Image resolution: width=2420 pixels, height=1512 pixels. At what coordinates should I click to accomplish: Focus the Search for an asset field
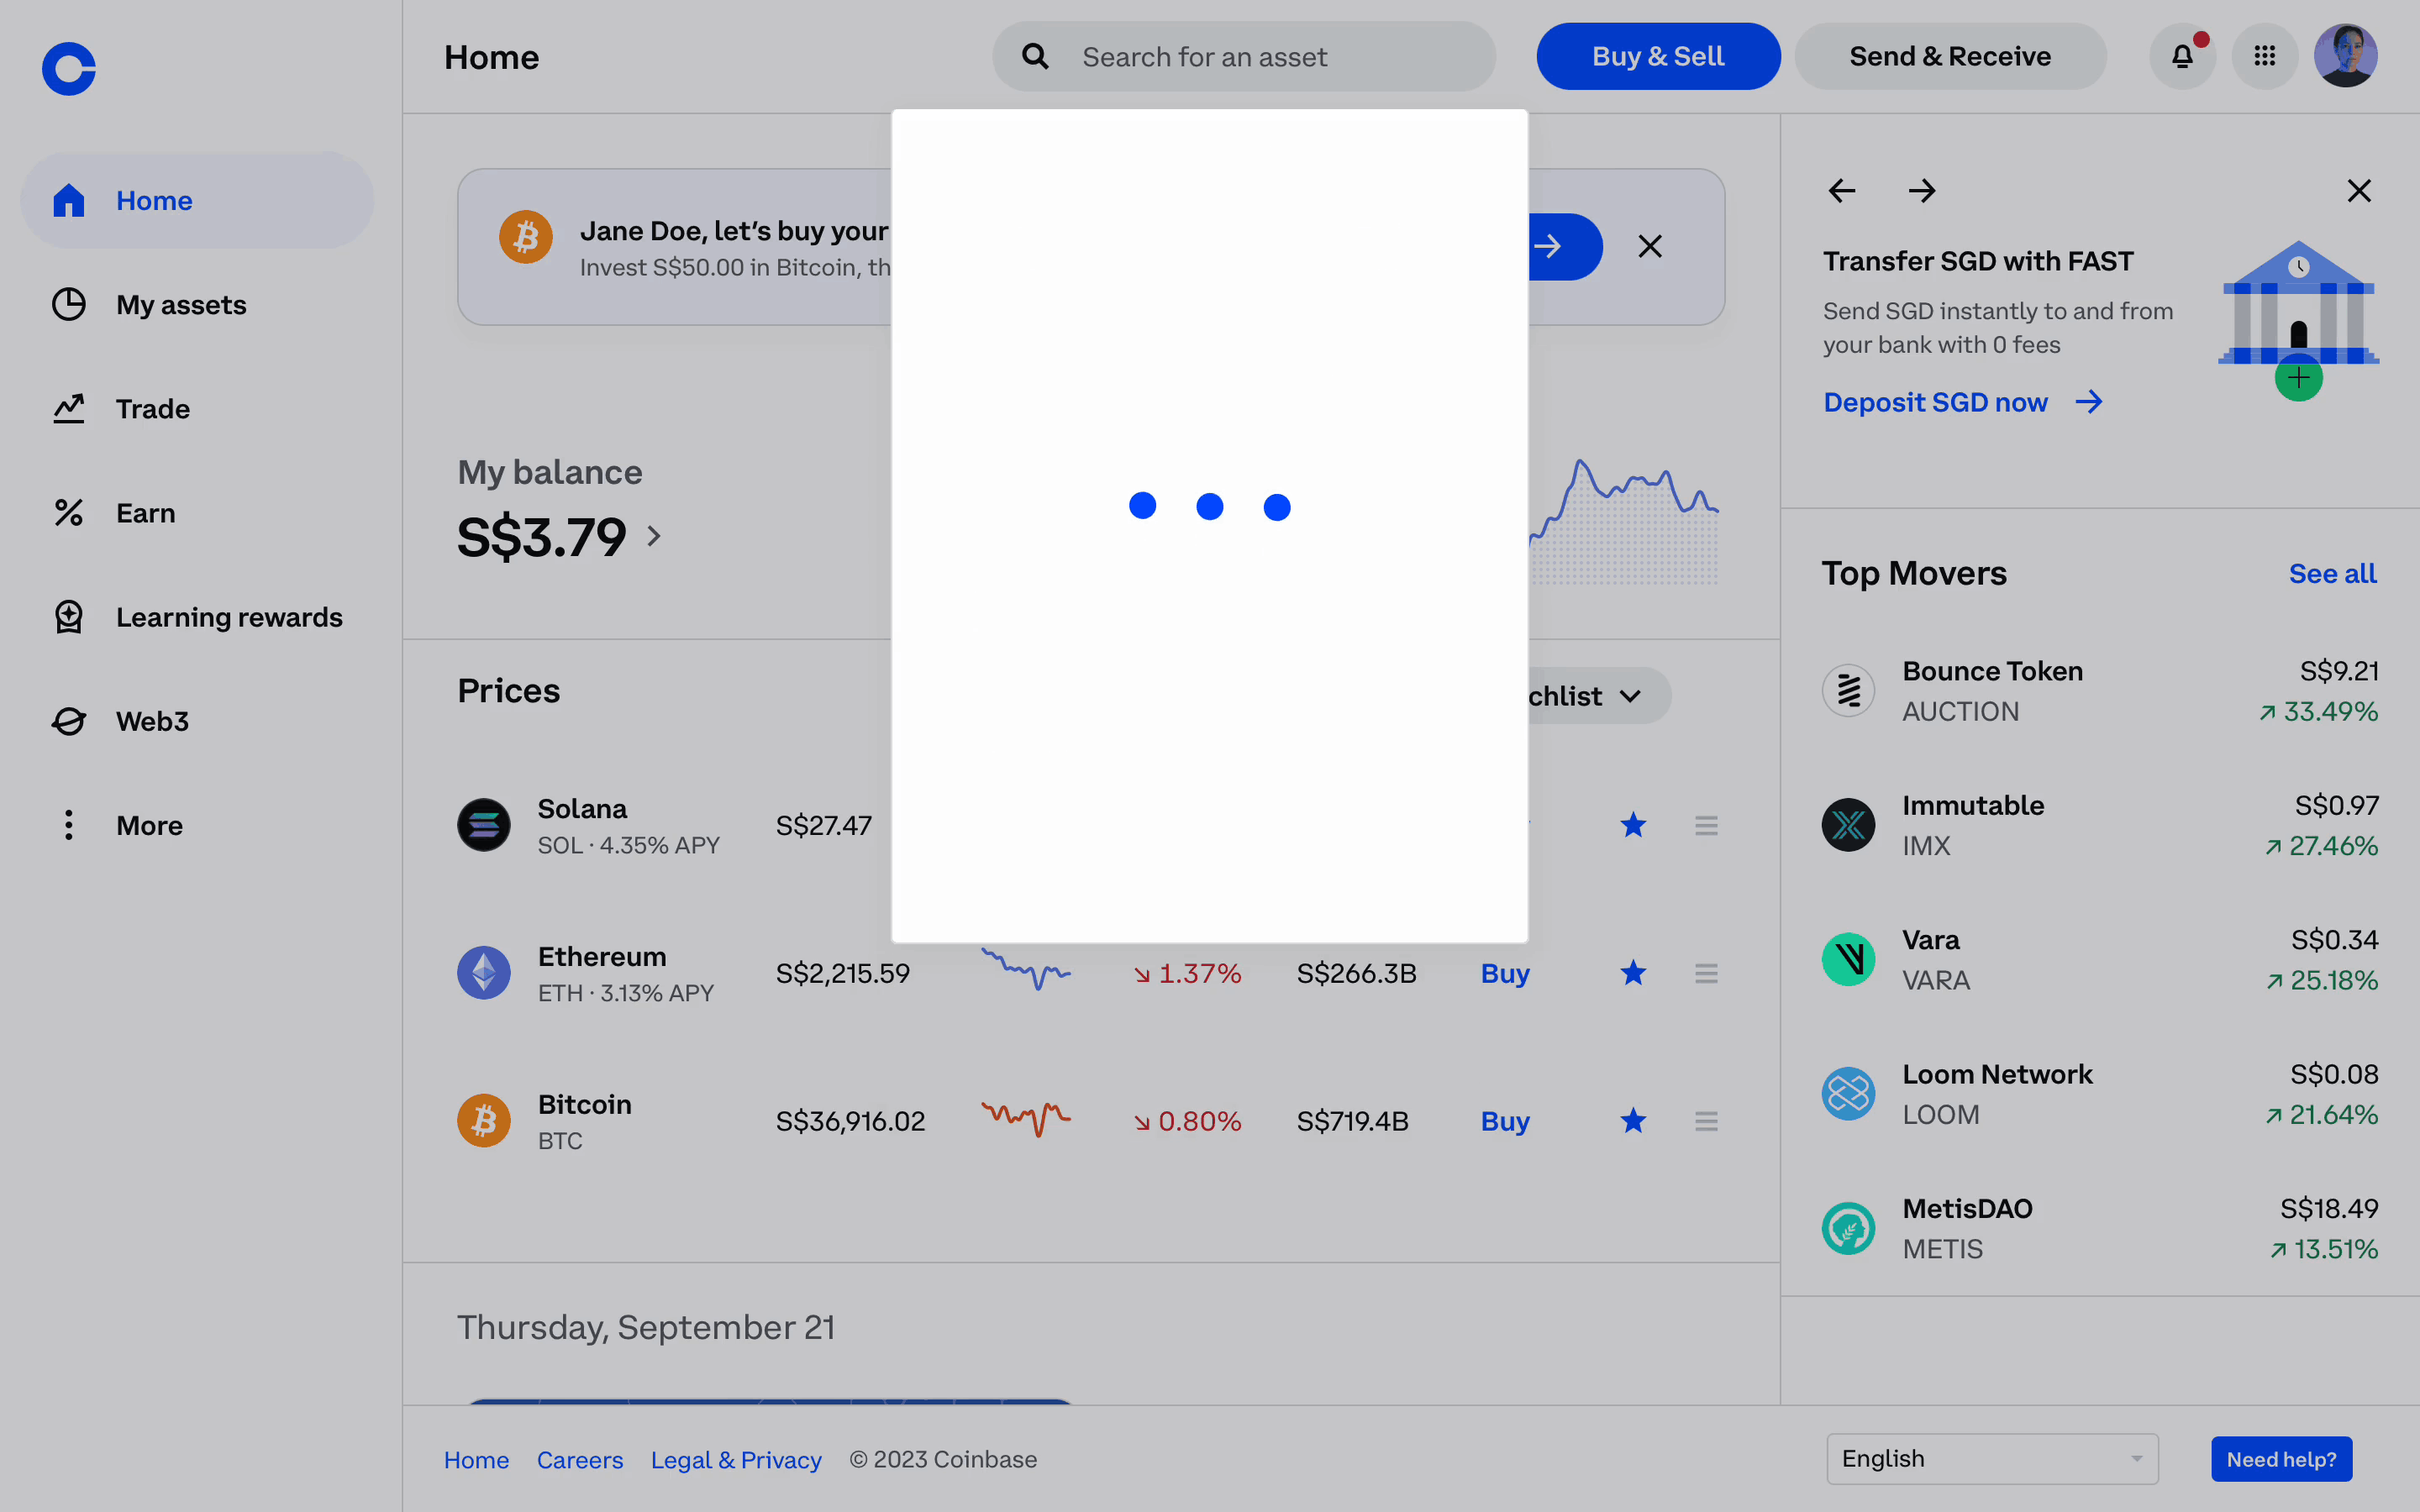click(1243, 57)
